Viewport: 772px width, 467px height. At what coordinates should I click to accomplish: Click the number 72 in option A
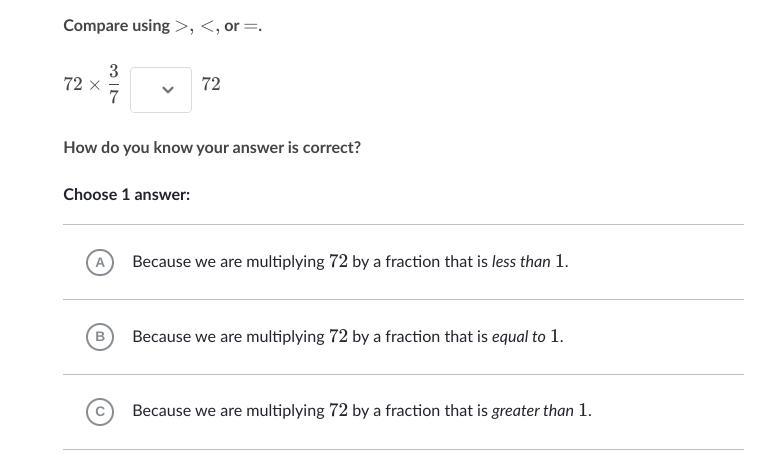click(338, 262)
